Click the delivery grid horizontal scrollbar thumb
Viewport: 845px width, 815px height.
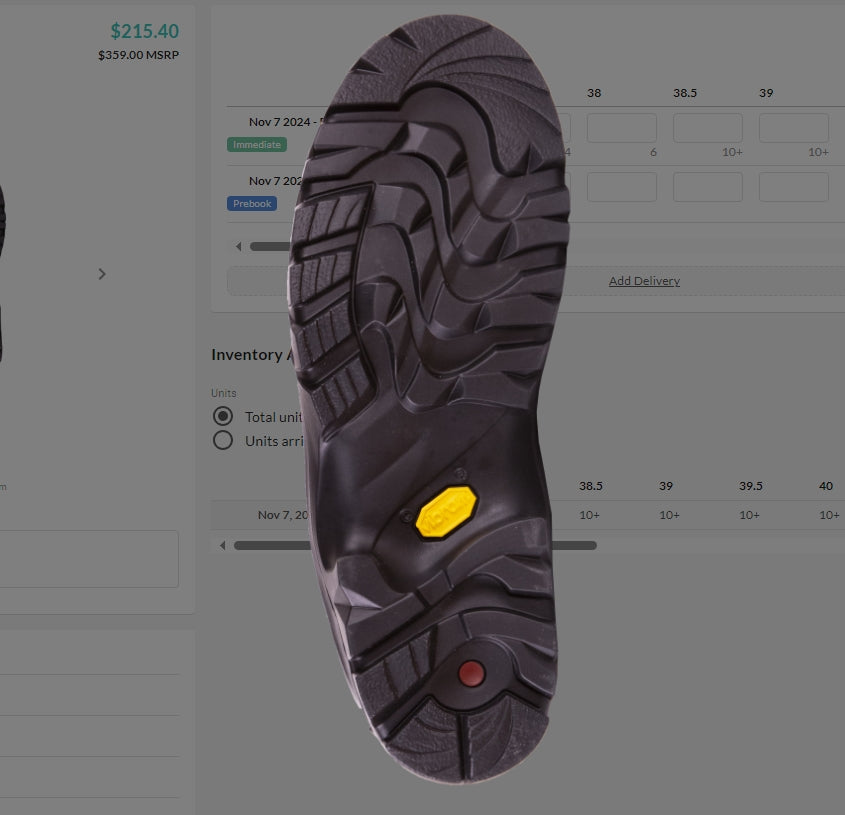tap(271, 246)
